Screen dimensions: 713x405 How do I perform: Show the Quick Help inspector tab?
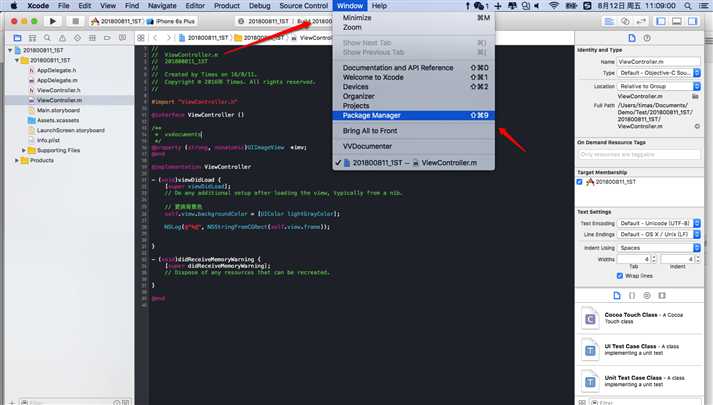point(647,38)
